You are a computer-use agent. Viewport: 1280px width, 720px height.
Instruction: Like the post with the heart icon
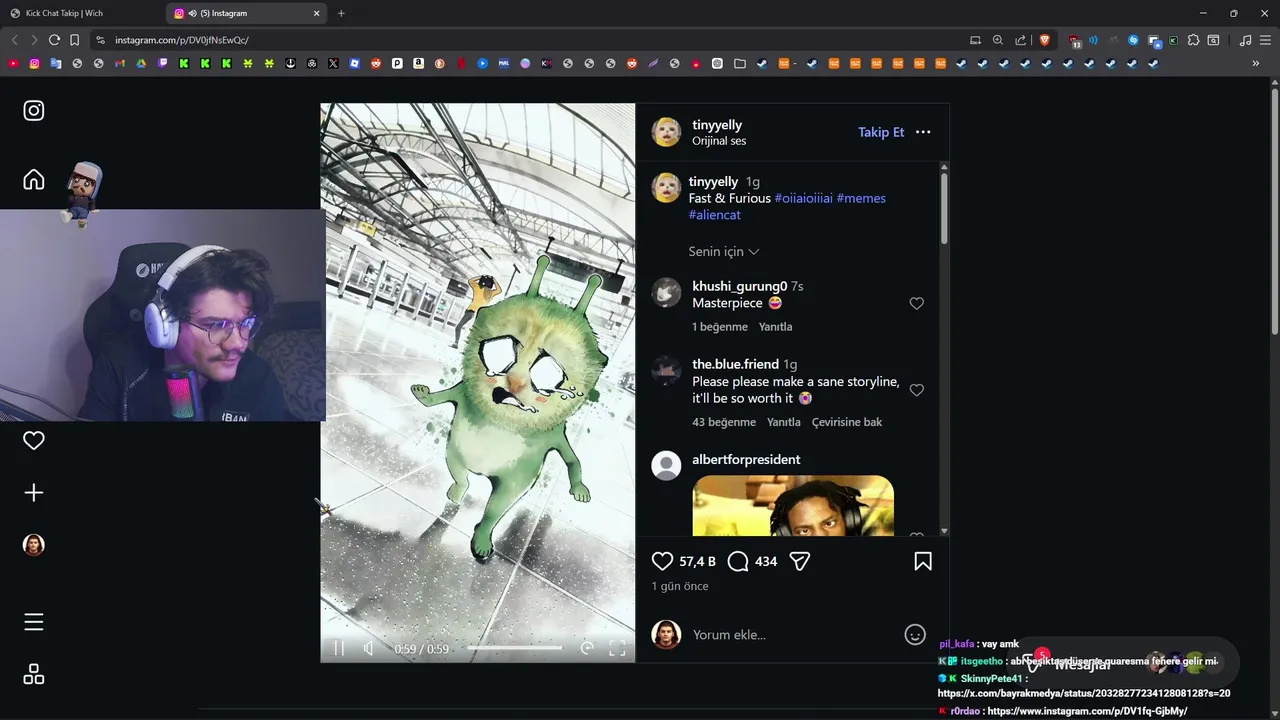662,562
